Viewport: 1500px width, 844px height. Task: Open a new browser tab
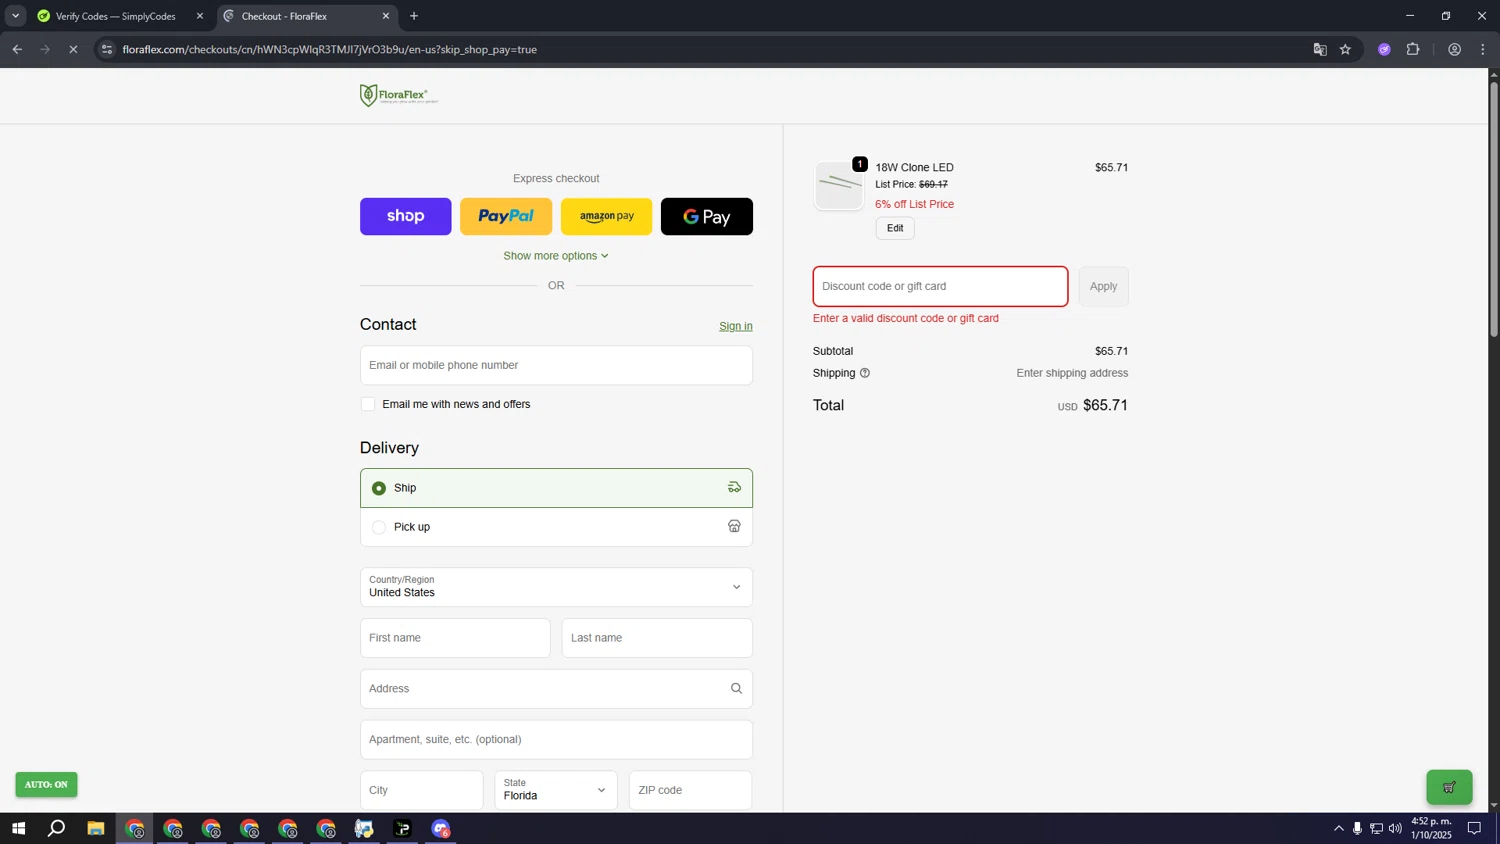tap(414, 16)
